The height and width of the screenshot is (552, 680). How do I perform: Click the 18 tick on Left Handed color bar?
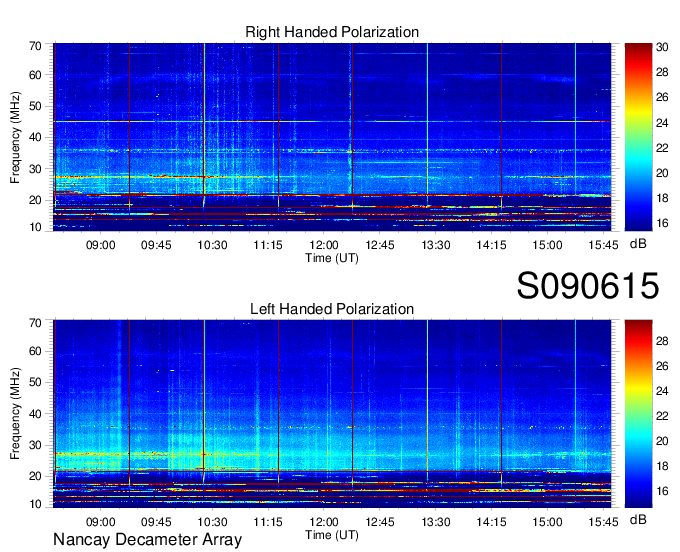coord(662,466)
